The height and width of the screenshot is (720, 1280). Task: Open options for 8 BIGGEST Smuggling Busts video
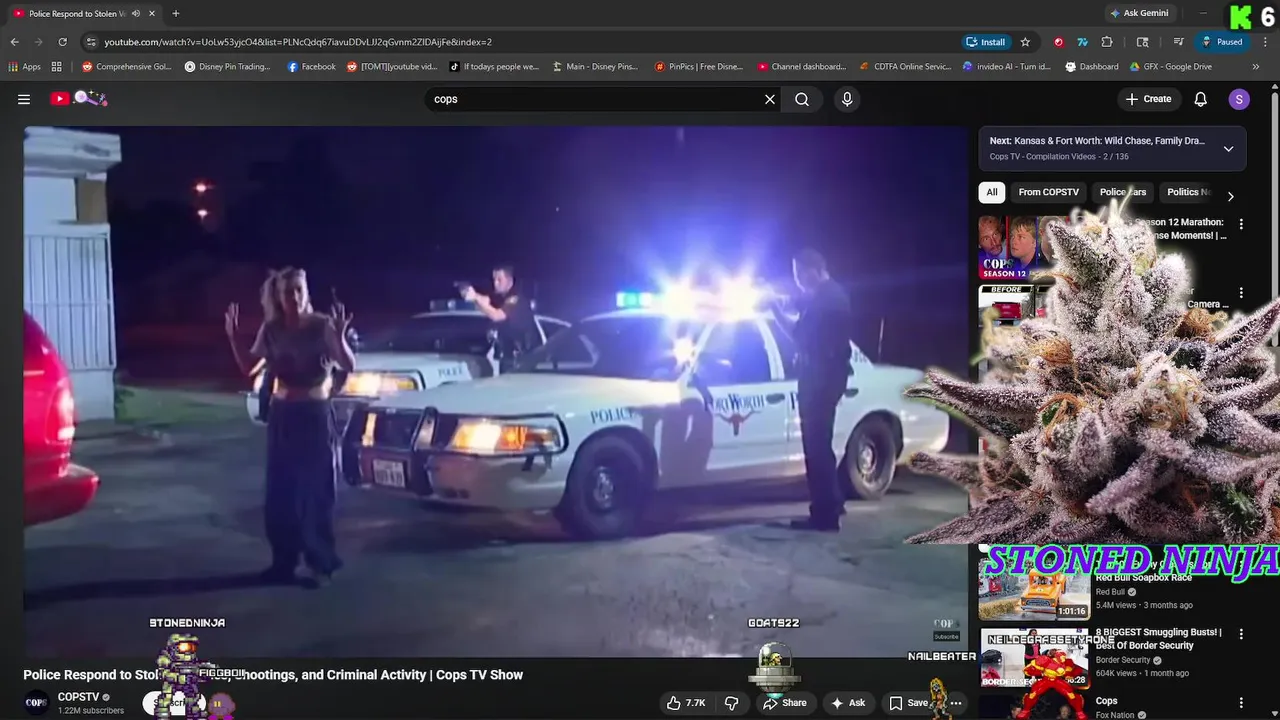(1241, 634)
